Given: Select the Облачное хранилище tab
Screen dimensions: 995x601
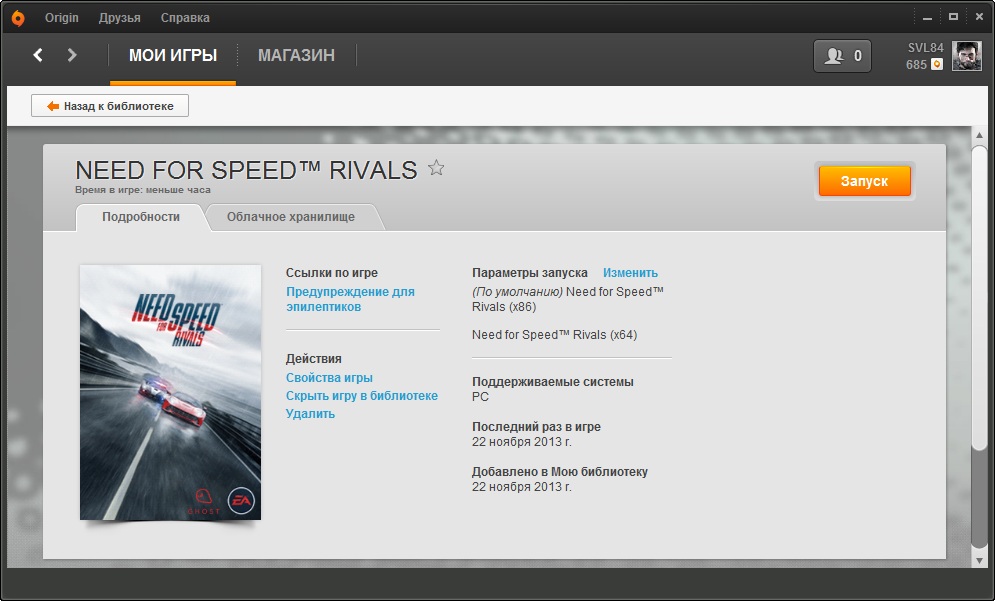Looking at the screenshot, I should (x=291, y=217).
